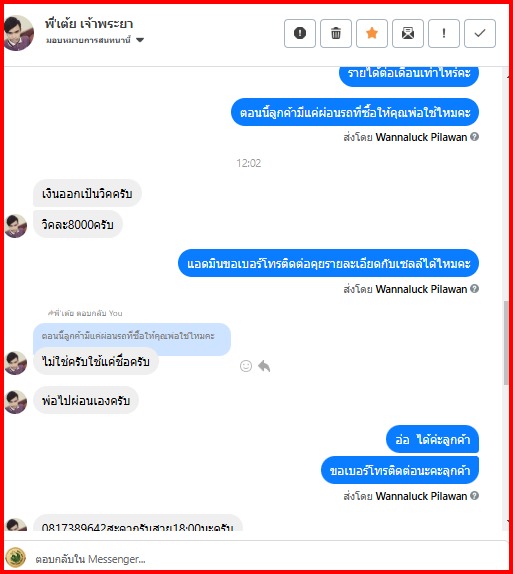Click the page avatar beside reply box
The image size is (513, 574).
[15, 558]
